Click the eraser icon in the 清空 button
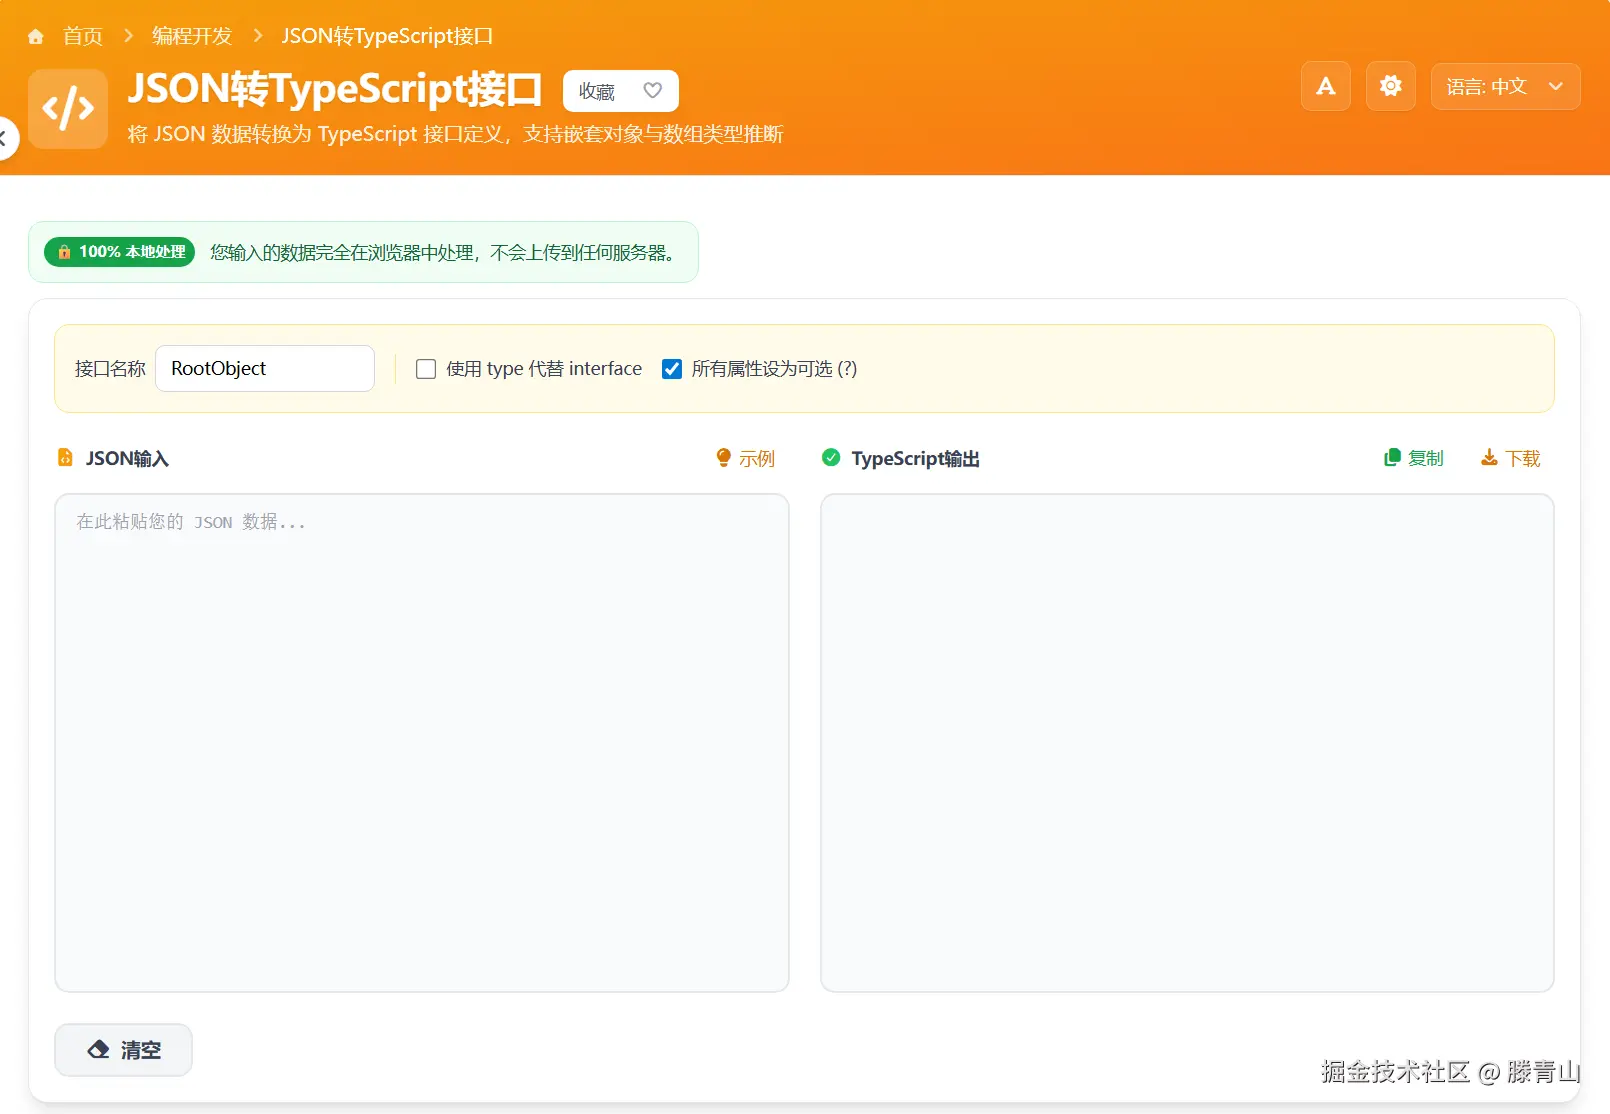Image resolution: width=1610 pixels, height=1114 pixels. (x=99, y=1049)
